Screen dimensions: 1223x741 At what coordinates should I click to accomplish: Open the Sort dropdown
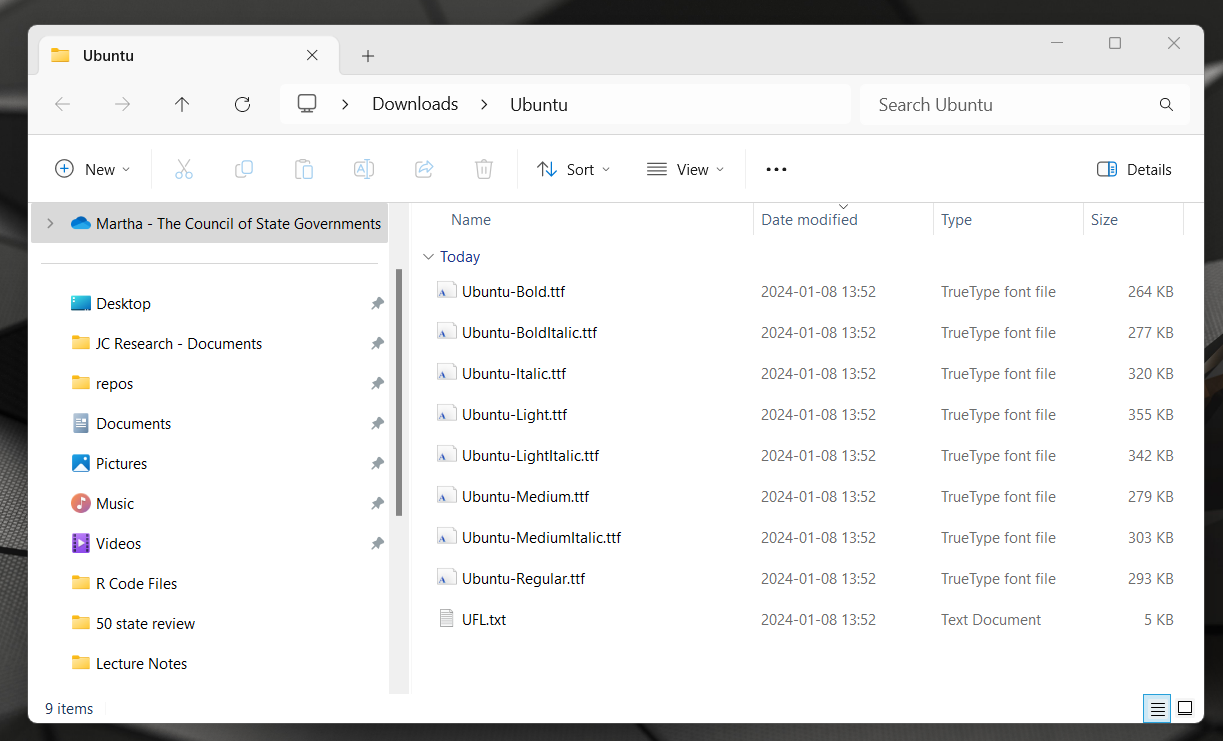point(573,169)
